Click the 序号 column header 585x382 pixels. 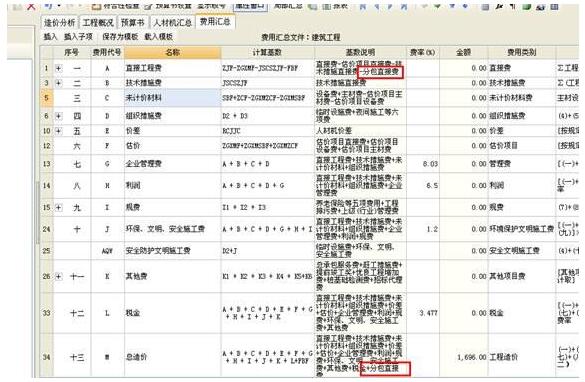72,53
